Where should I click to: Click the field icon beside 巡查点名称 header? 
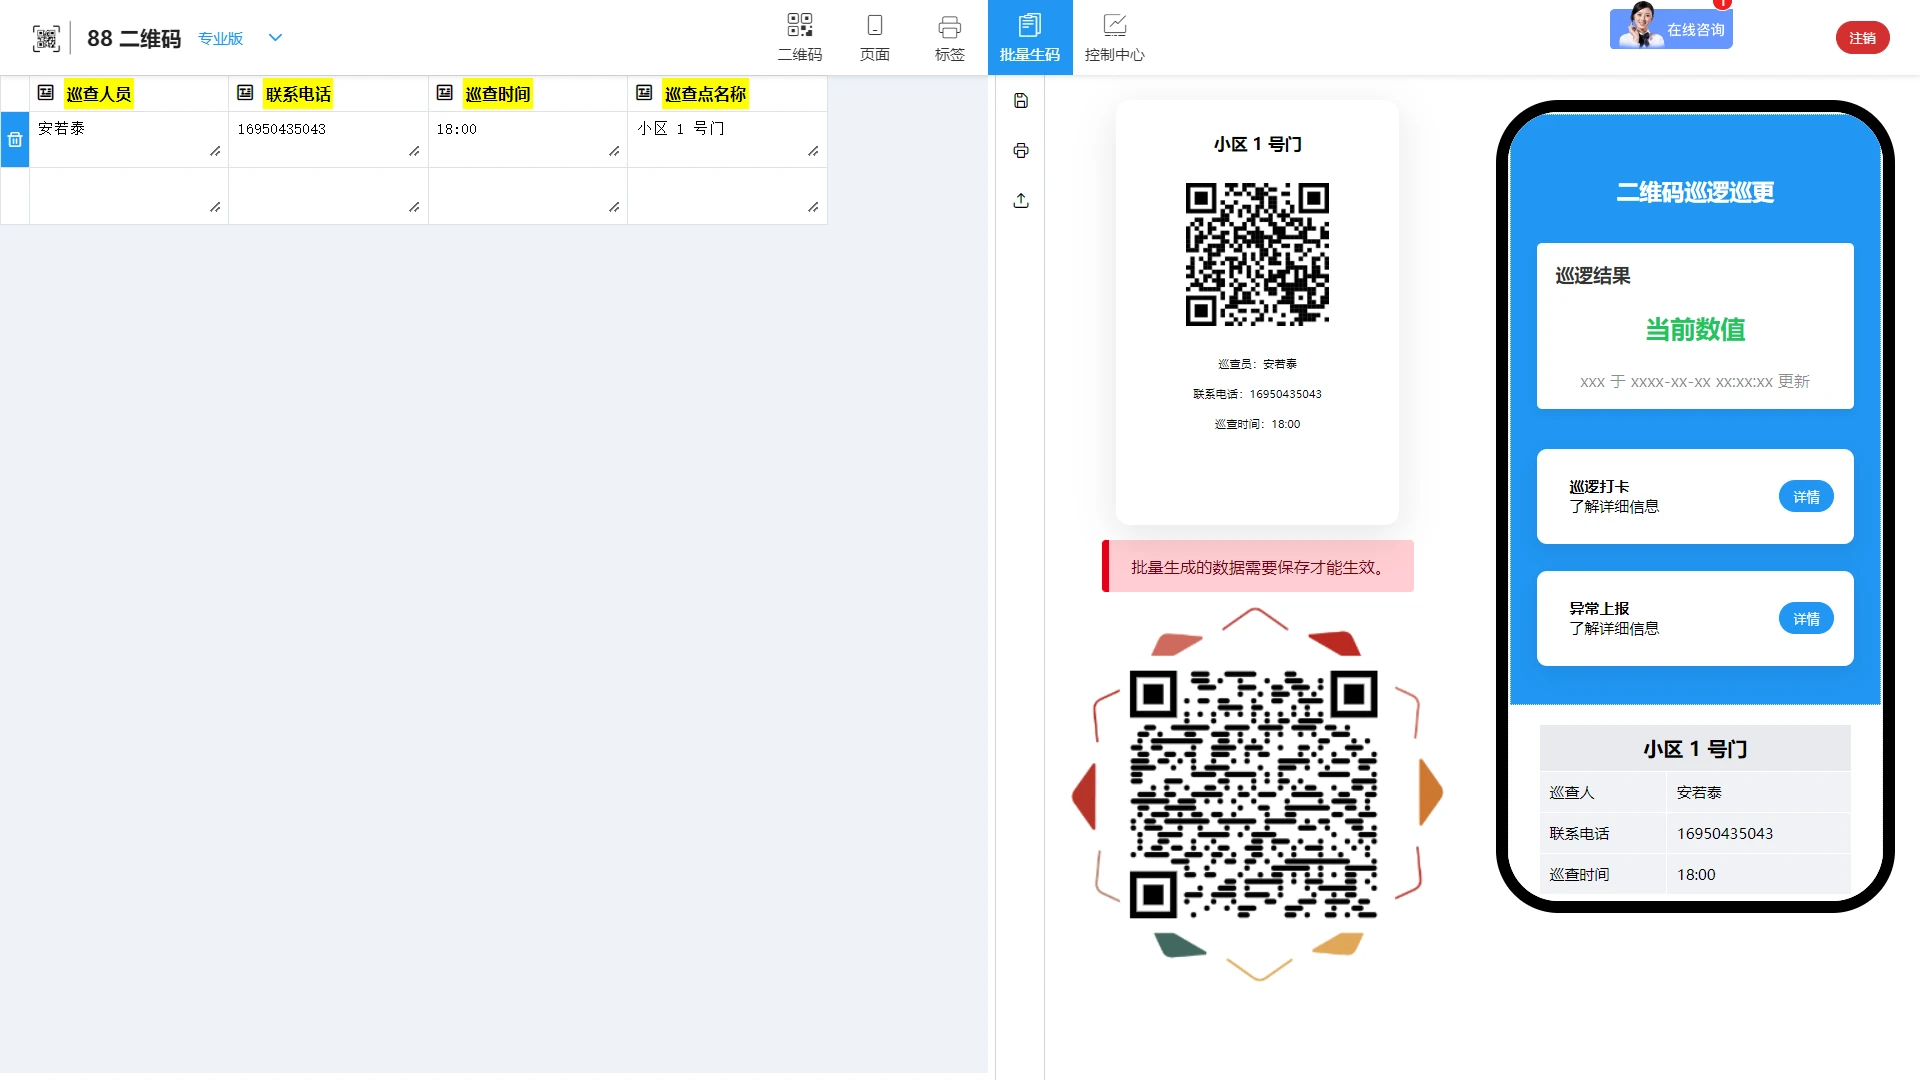click(644, 93)
